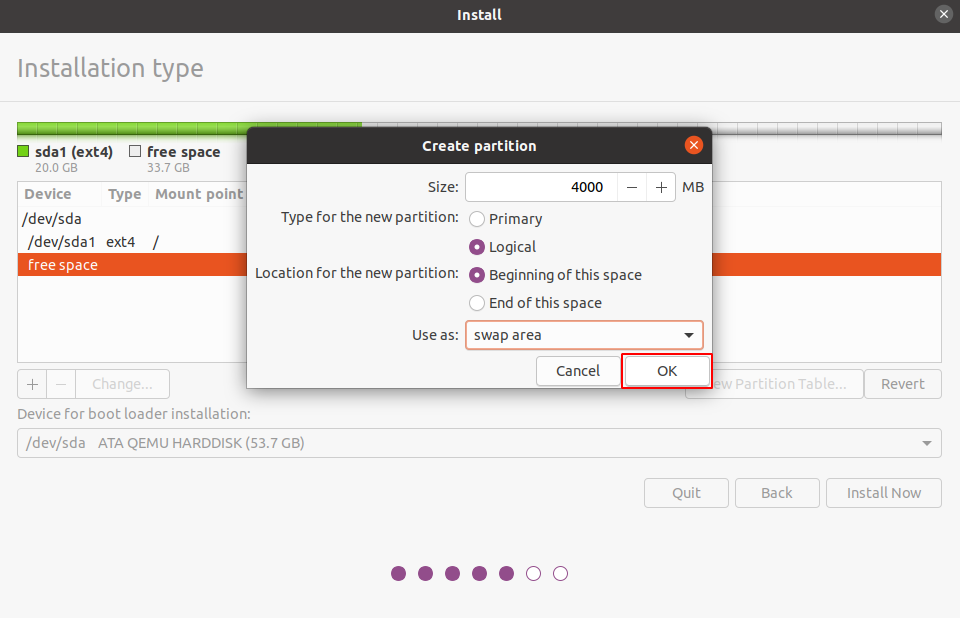Increase partition size with plus button
Screen dimensions: 960x618
tap(661, 187)
